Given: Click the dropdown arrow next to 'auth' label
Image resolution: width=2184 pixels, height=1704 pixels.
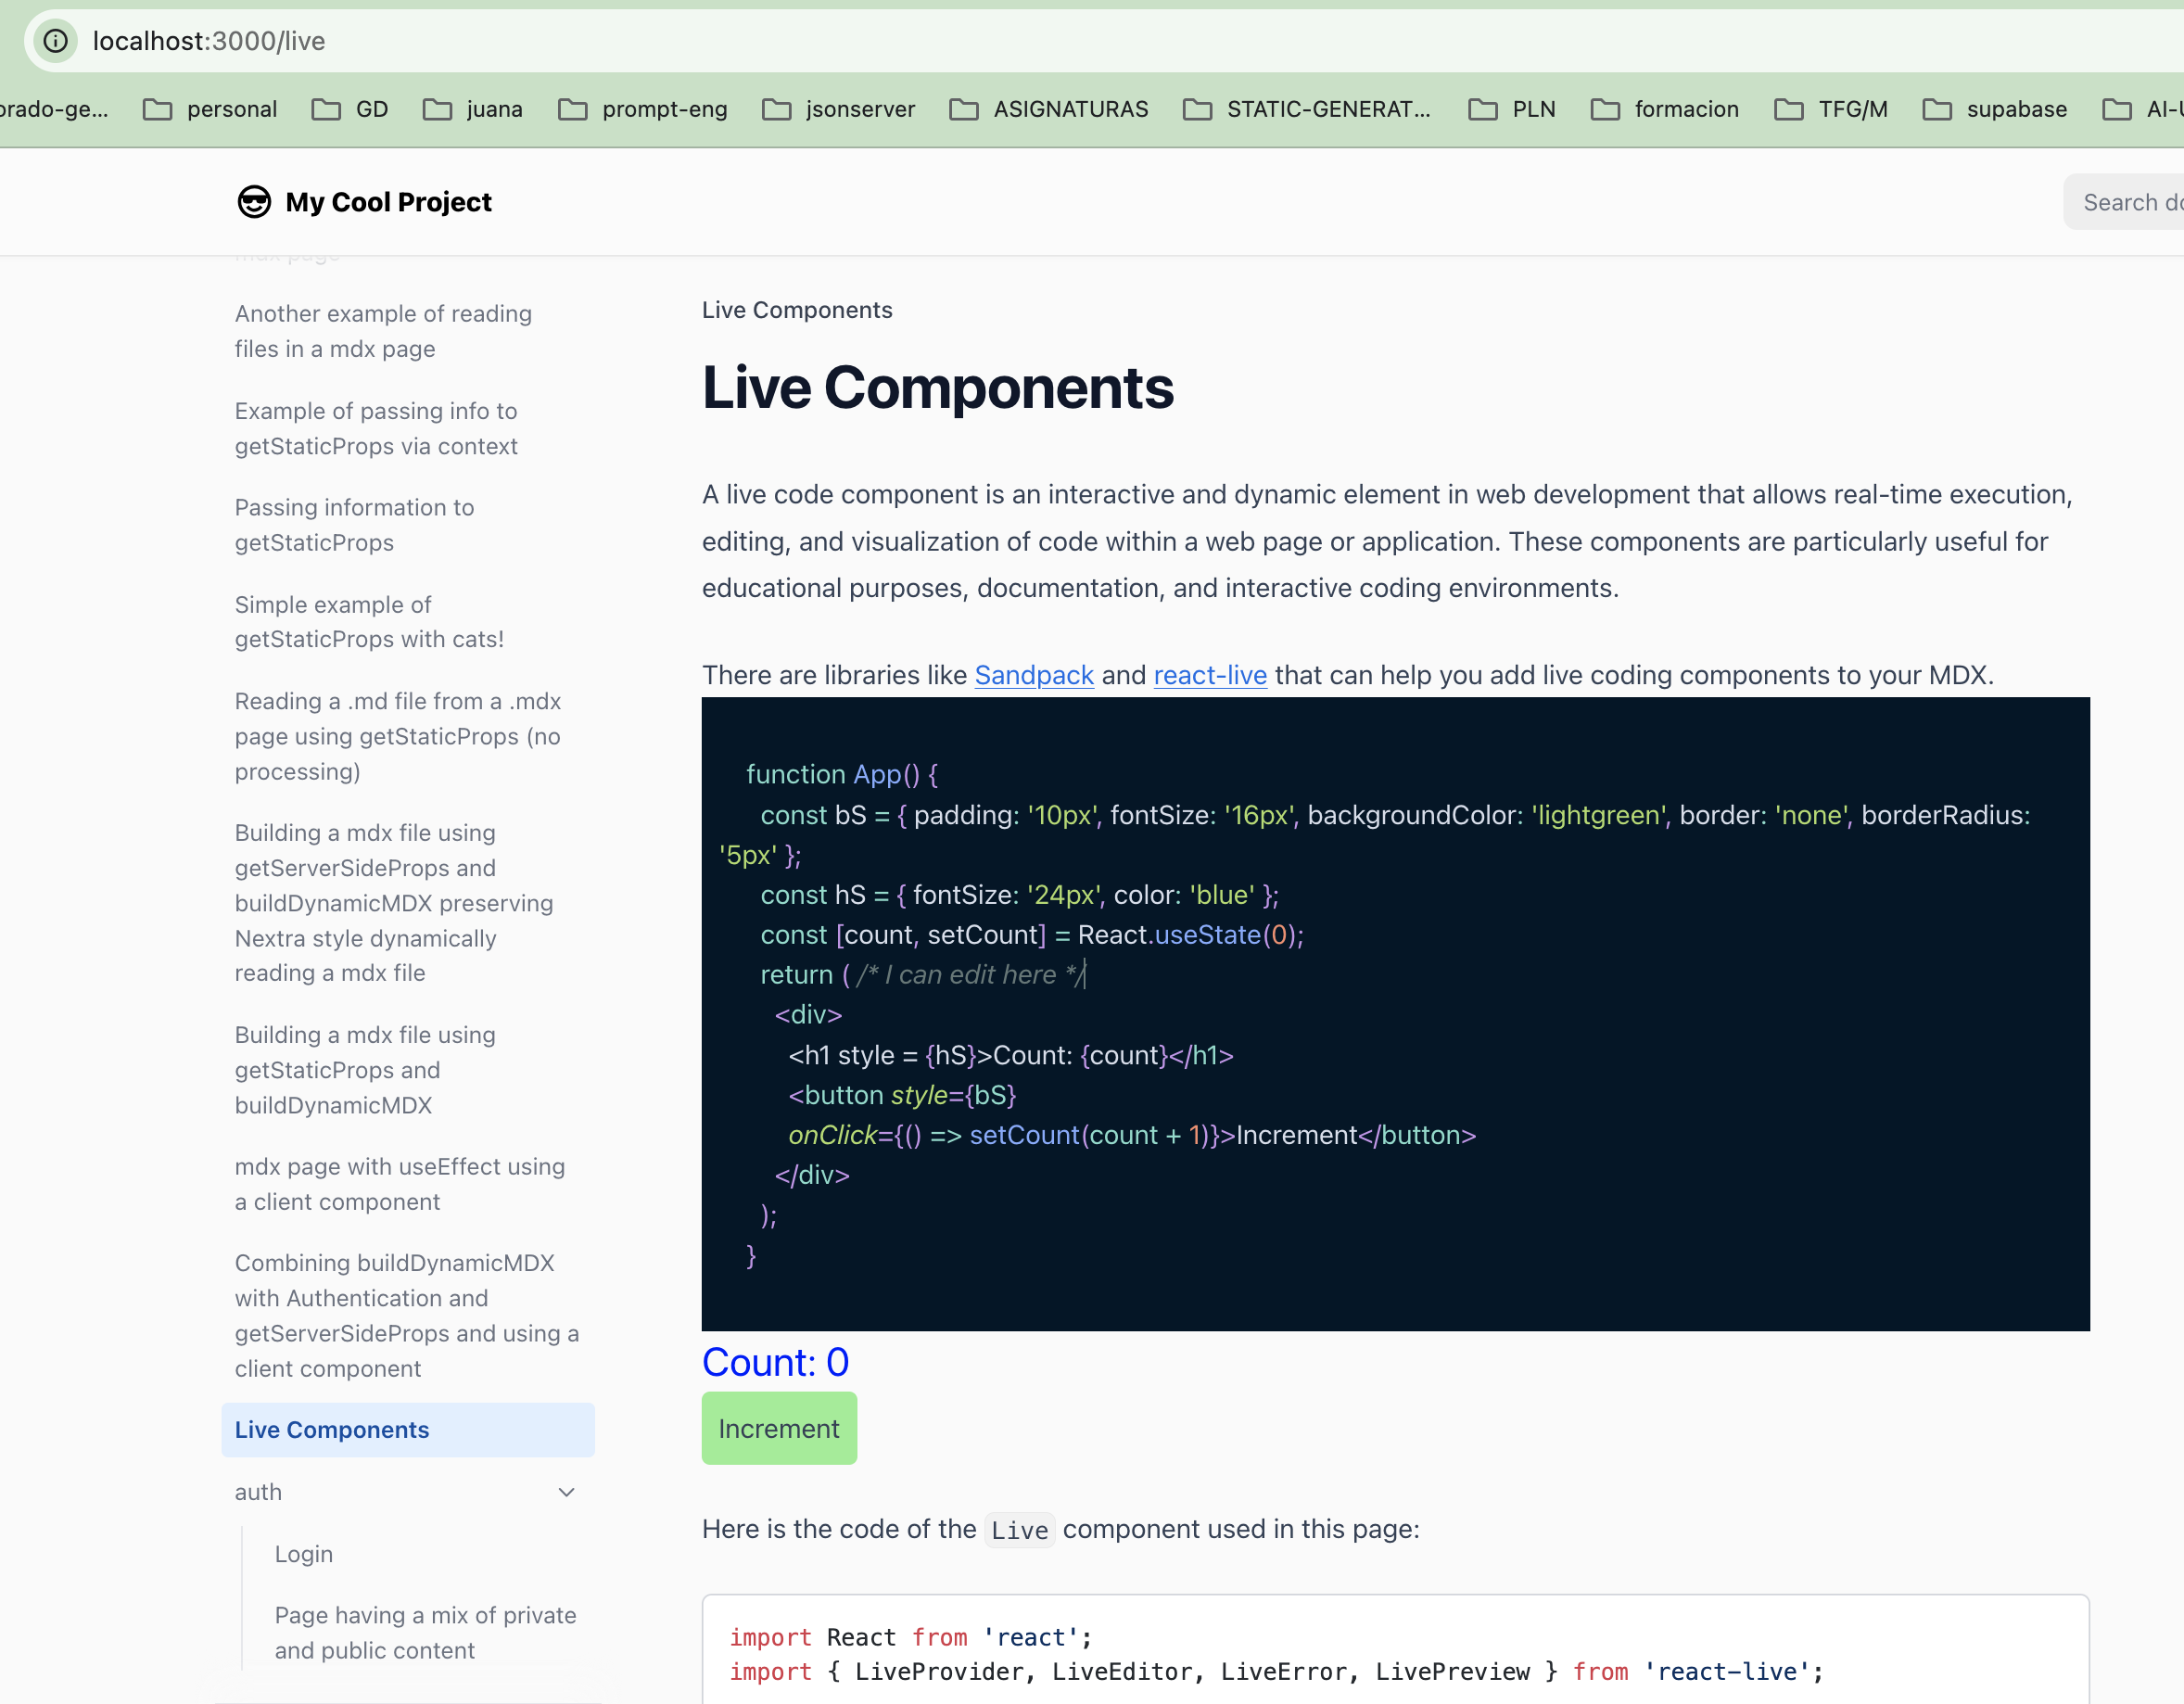Looking at the screenshot, I should coord(567,1491).
